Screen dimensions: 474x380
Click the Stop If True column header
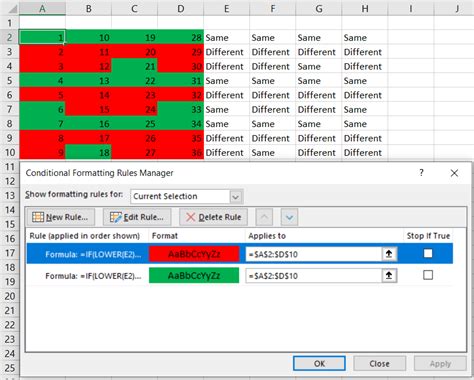click(428, 236)
